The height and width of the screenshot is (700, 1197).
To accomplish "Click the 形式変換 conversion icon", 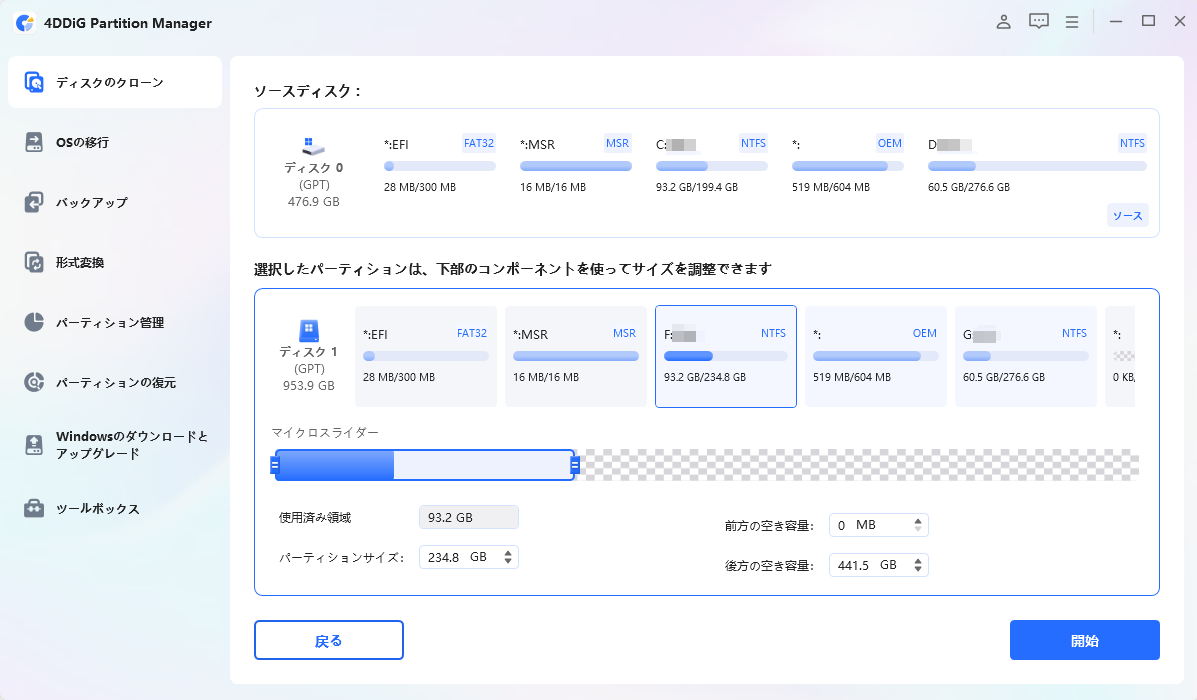I will point(35,262).
